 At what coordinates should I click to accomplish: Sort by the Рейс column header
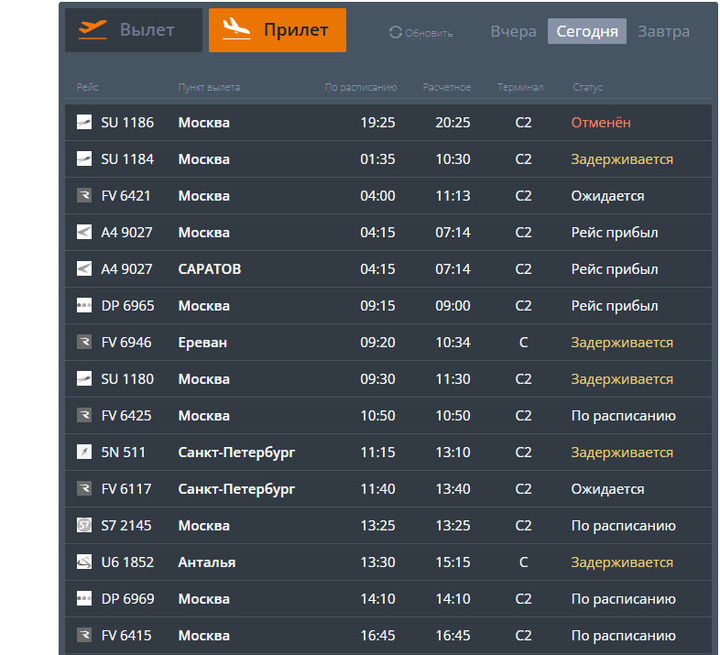point(88,88)
